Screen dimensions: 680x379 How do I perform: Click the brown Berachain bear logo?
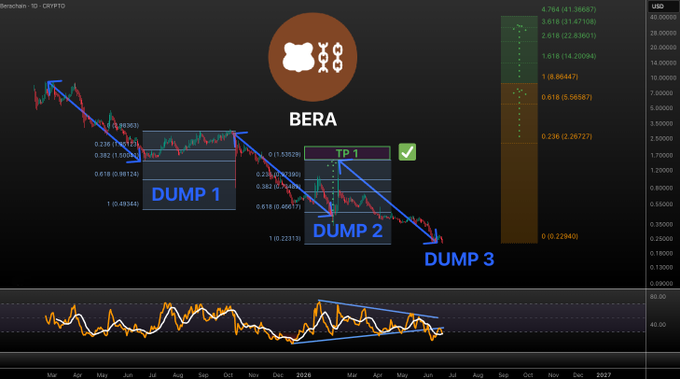(x=313, y=57)
